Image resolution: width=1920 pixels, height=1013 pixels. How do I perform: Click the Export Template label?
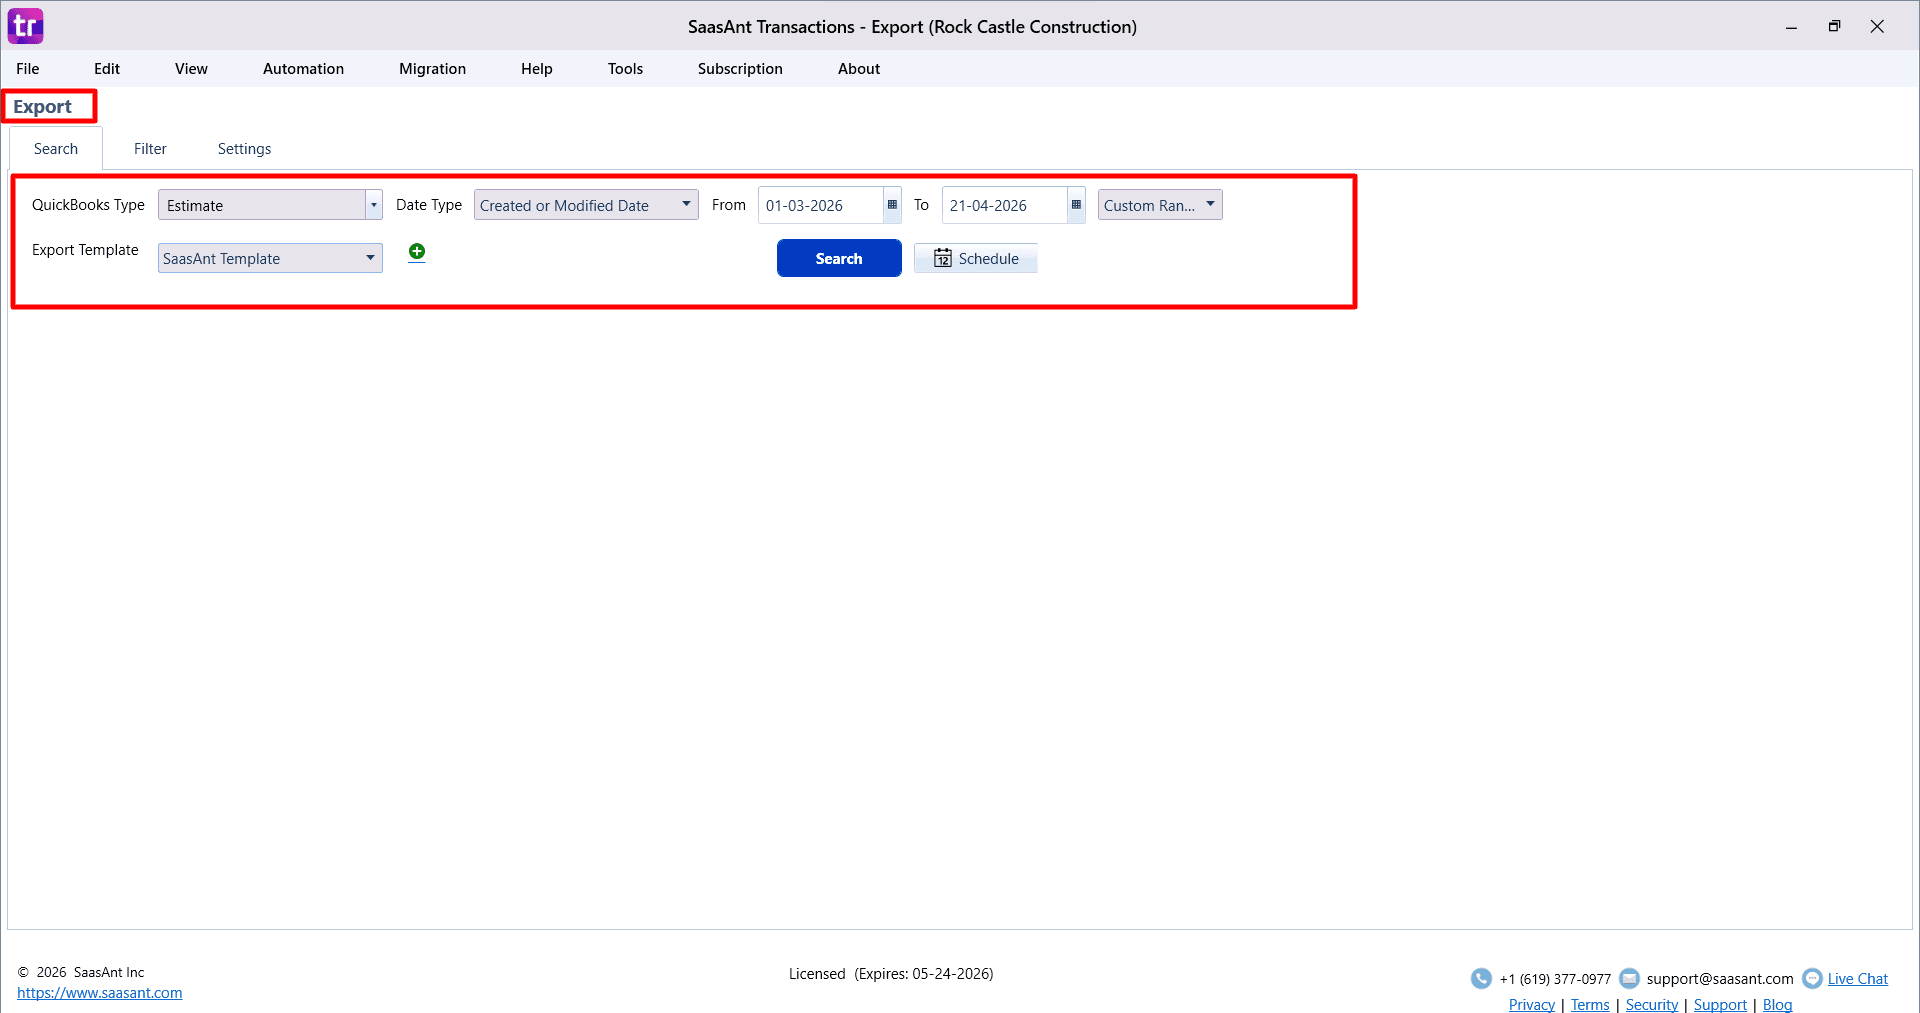85,250
